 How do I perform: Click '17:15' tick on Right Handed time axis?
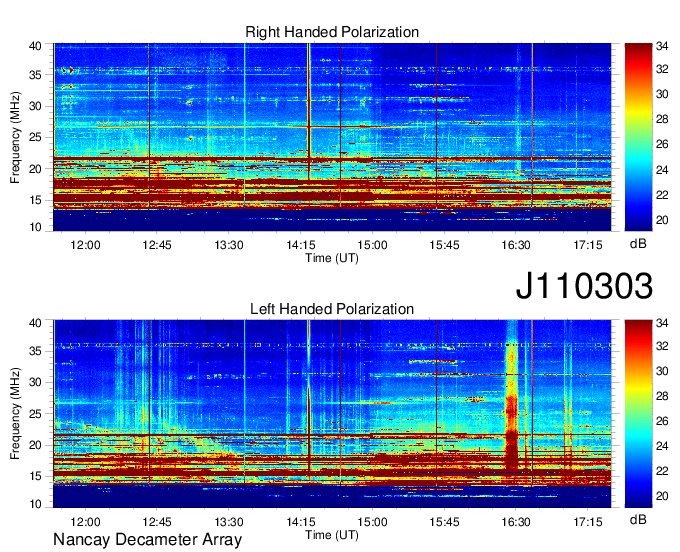click(x=588, y=245)
